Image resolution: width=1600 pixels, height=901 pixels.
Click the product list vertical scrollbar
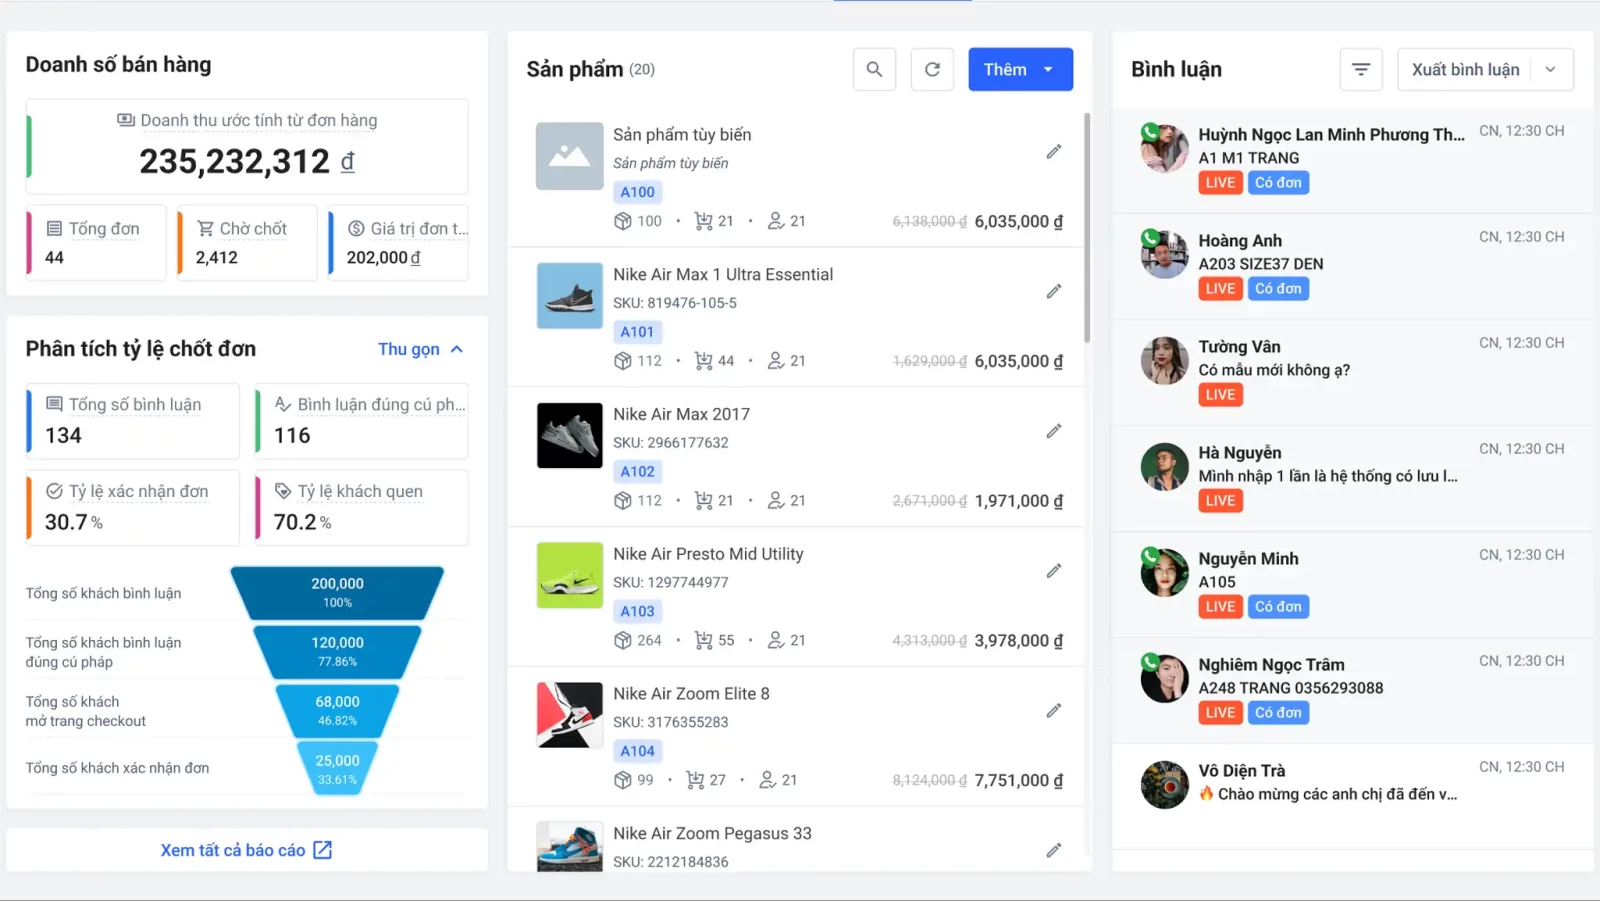click(1087, 228)
